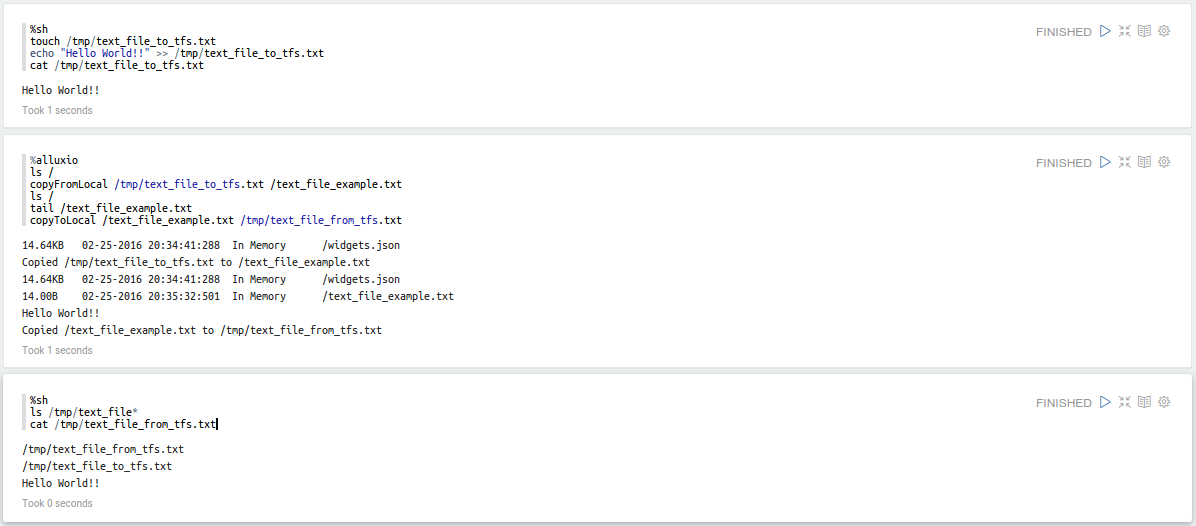Screen dimensions: 1196x526
Task: Open the settings gear of the last paragraph
Action: pyautogui.click(x=1164, y=402)
